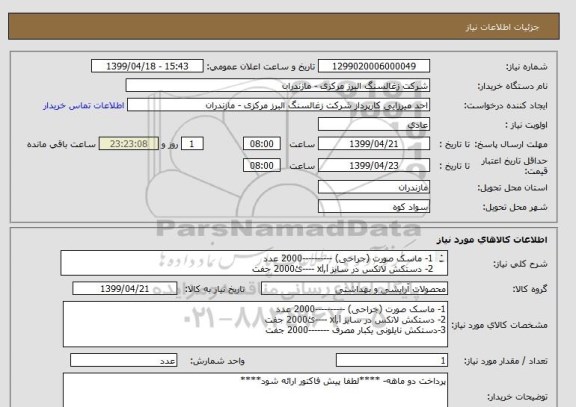
Task: Click the scroll-up arrow in general description box
Action: (442, 256)
